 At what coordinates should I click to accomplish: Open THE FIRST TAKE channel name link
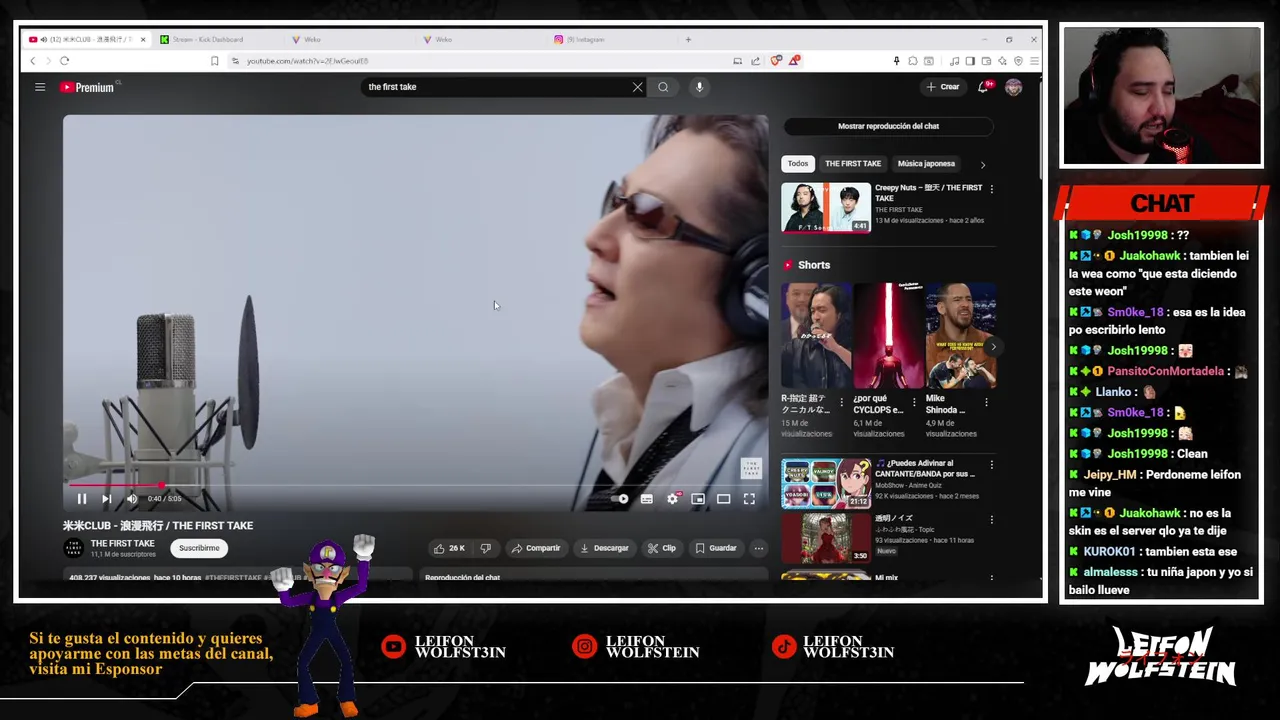tap(122, 543)
